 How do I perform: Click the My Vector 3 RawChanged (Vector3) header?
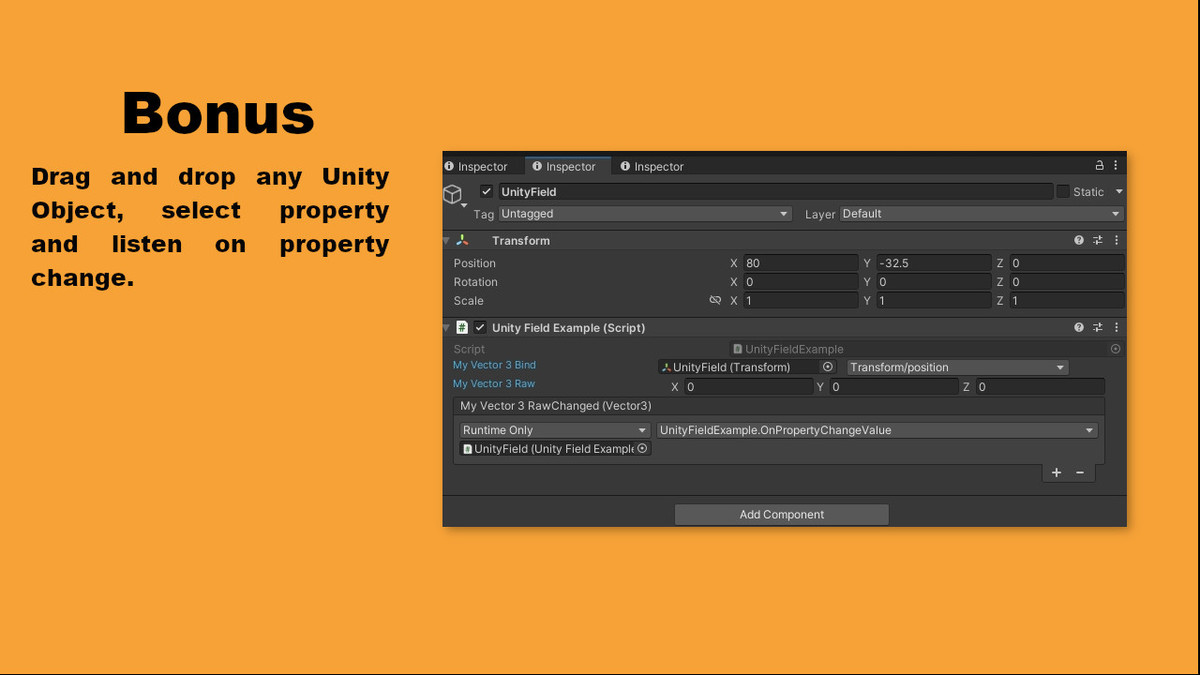coord(779,406)
